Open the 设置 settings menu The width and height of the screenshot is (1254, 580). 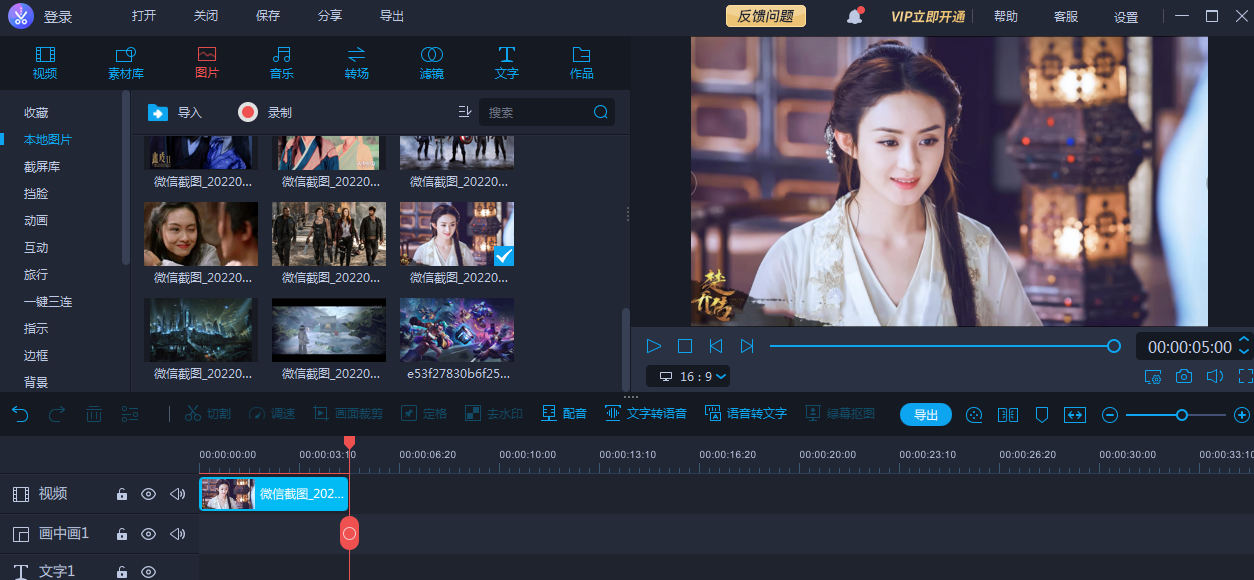coord(1126,17)
